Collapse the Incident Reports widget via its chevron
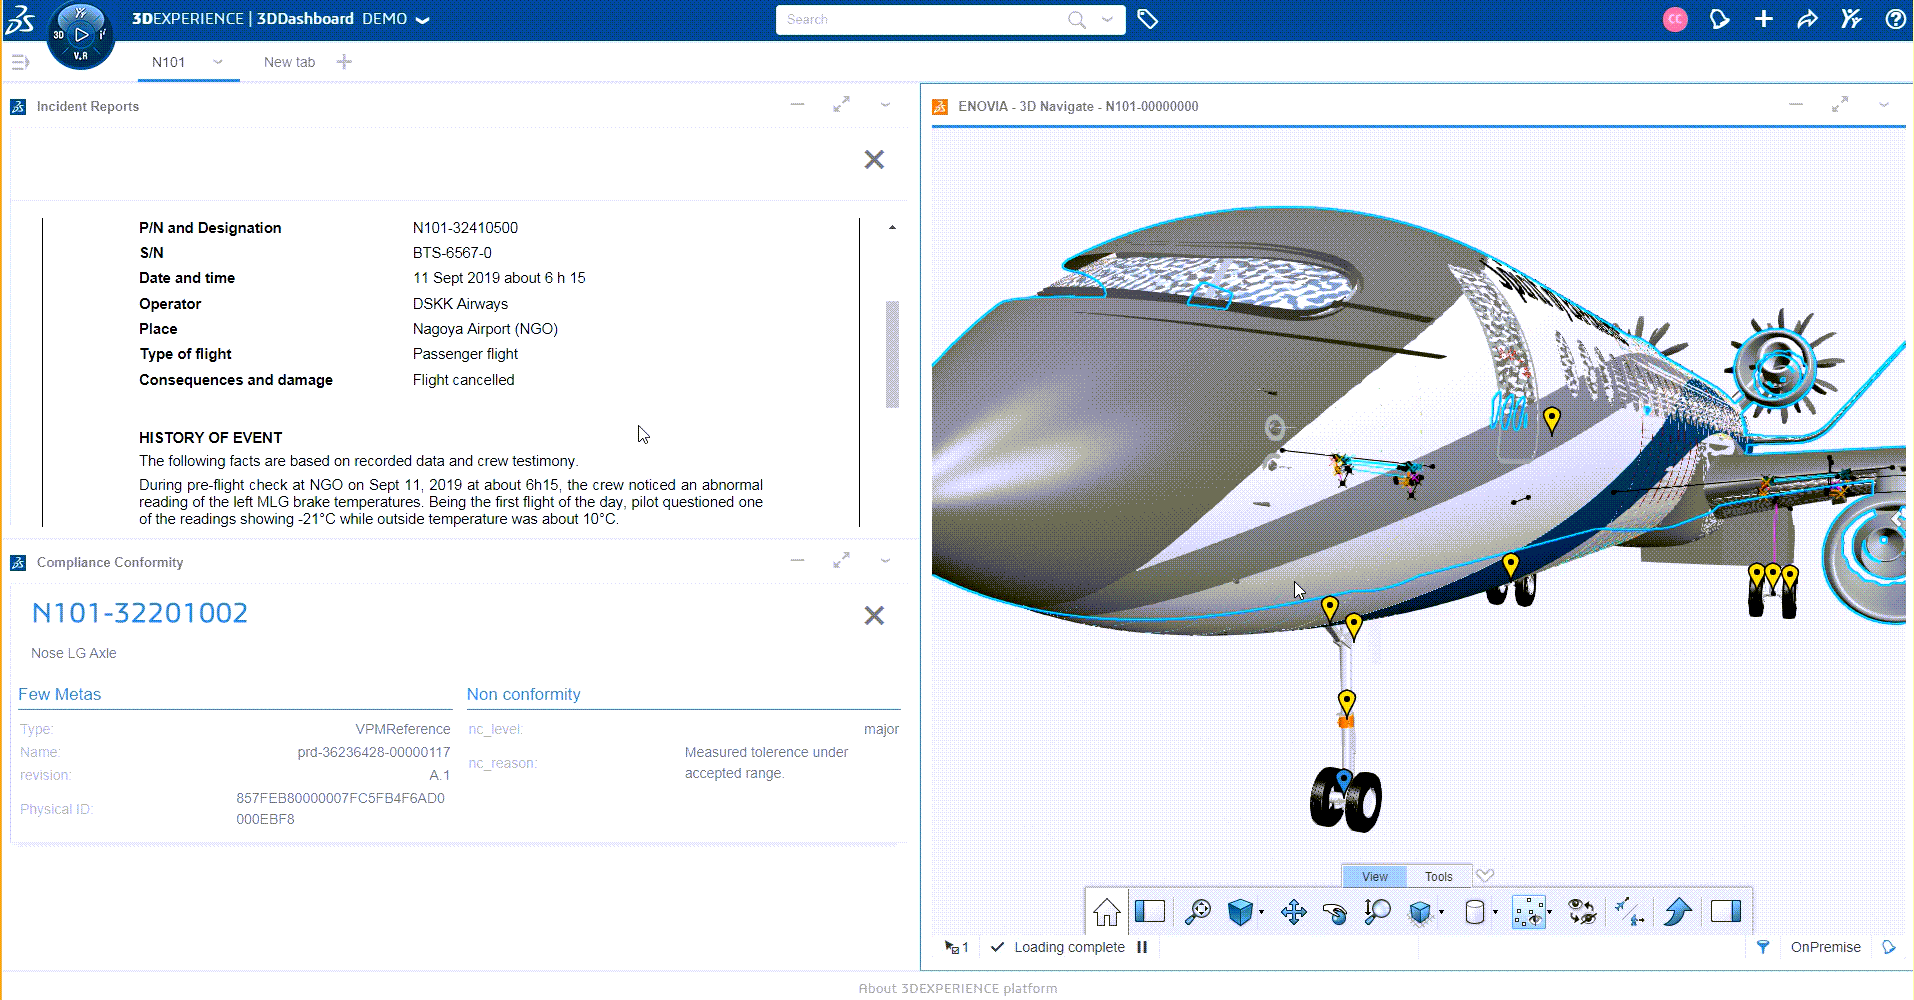 click(885, 105)
